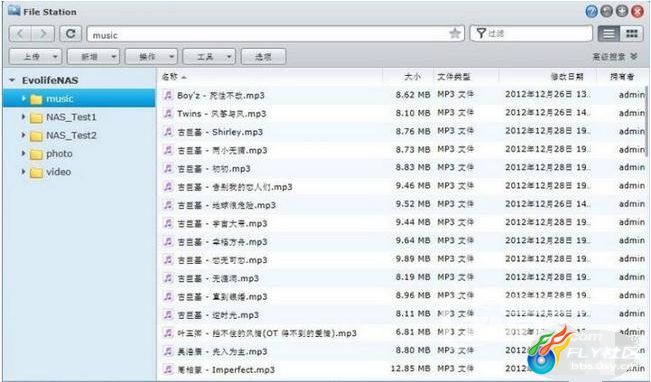Open the Upload dropdown button

(x=35, y=56)
